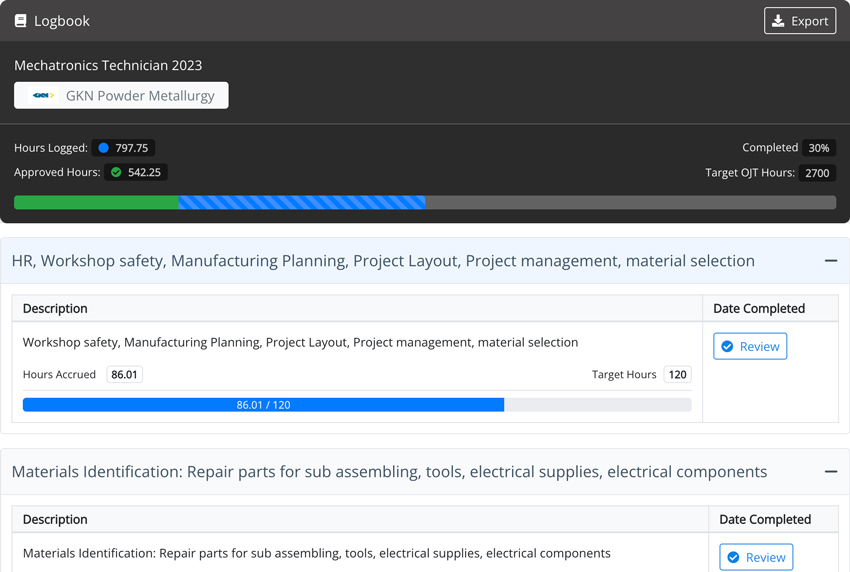Click green checkmark icon beside Approved Hours
Image resolution: width=850 pixels, height=572 pixels.
[x=116, y=173]
